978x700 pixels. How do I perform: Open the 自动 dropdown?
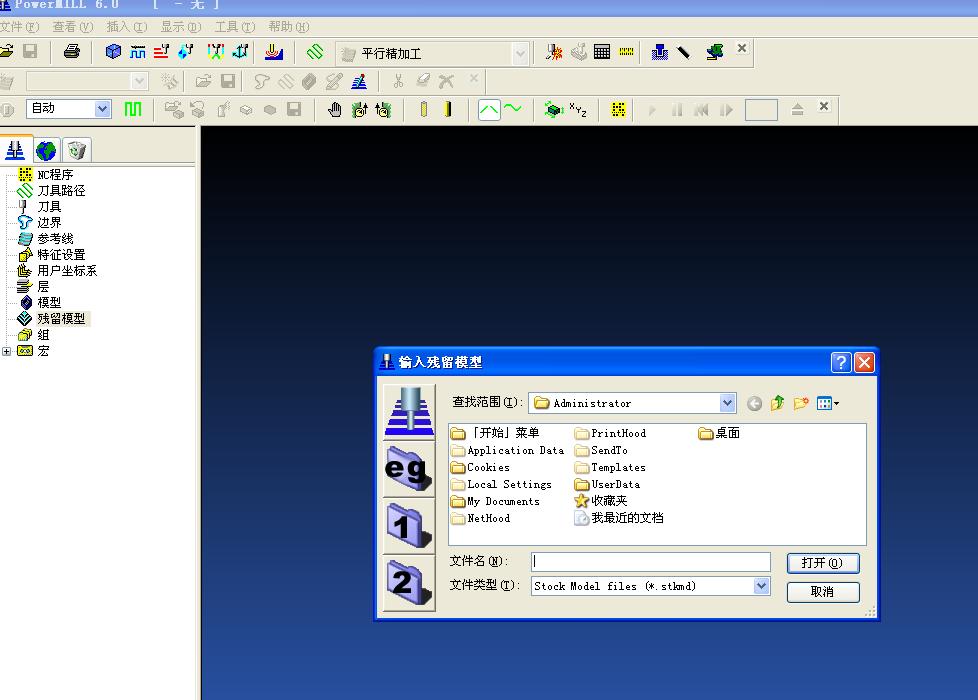click(102, 109)
